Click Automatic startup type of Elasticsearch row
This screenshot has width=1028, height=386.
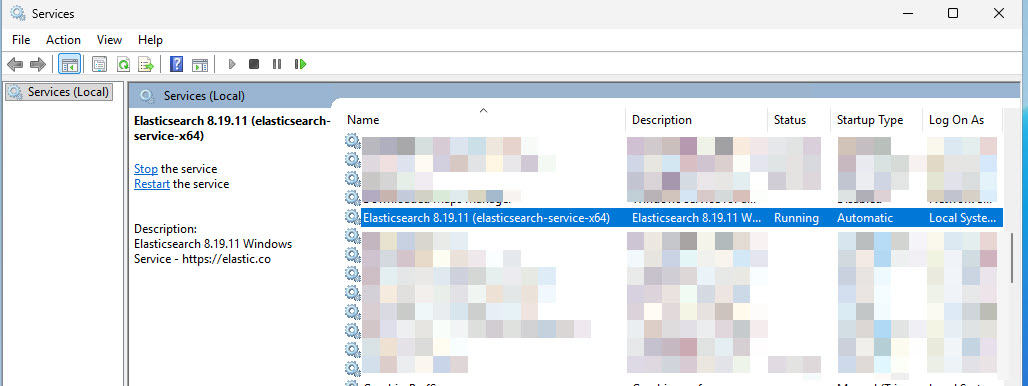[x=865, y=218]
